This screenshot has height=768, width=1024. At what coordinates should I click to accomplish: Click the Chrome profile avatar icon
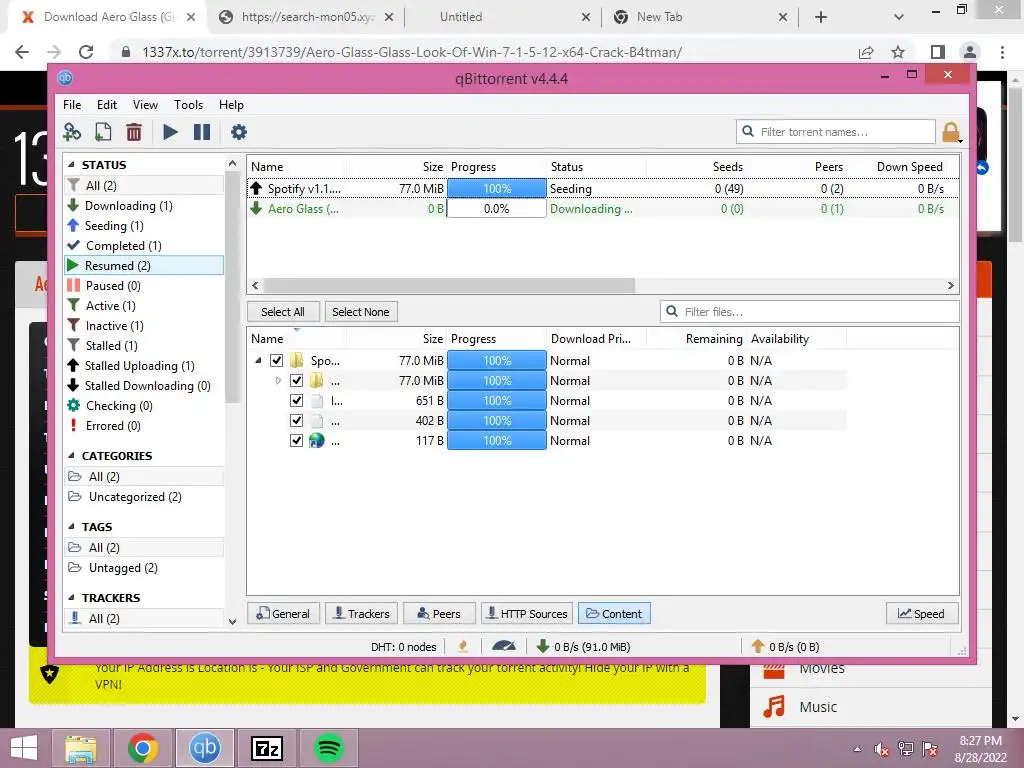pyautogui.click(x=970, y=52)
